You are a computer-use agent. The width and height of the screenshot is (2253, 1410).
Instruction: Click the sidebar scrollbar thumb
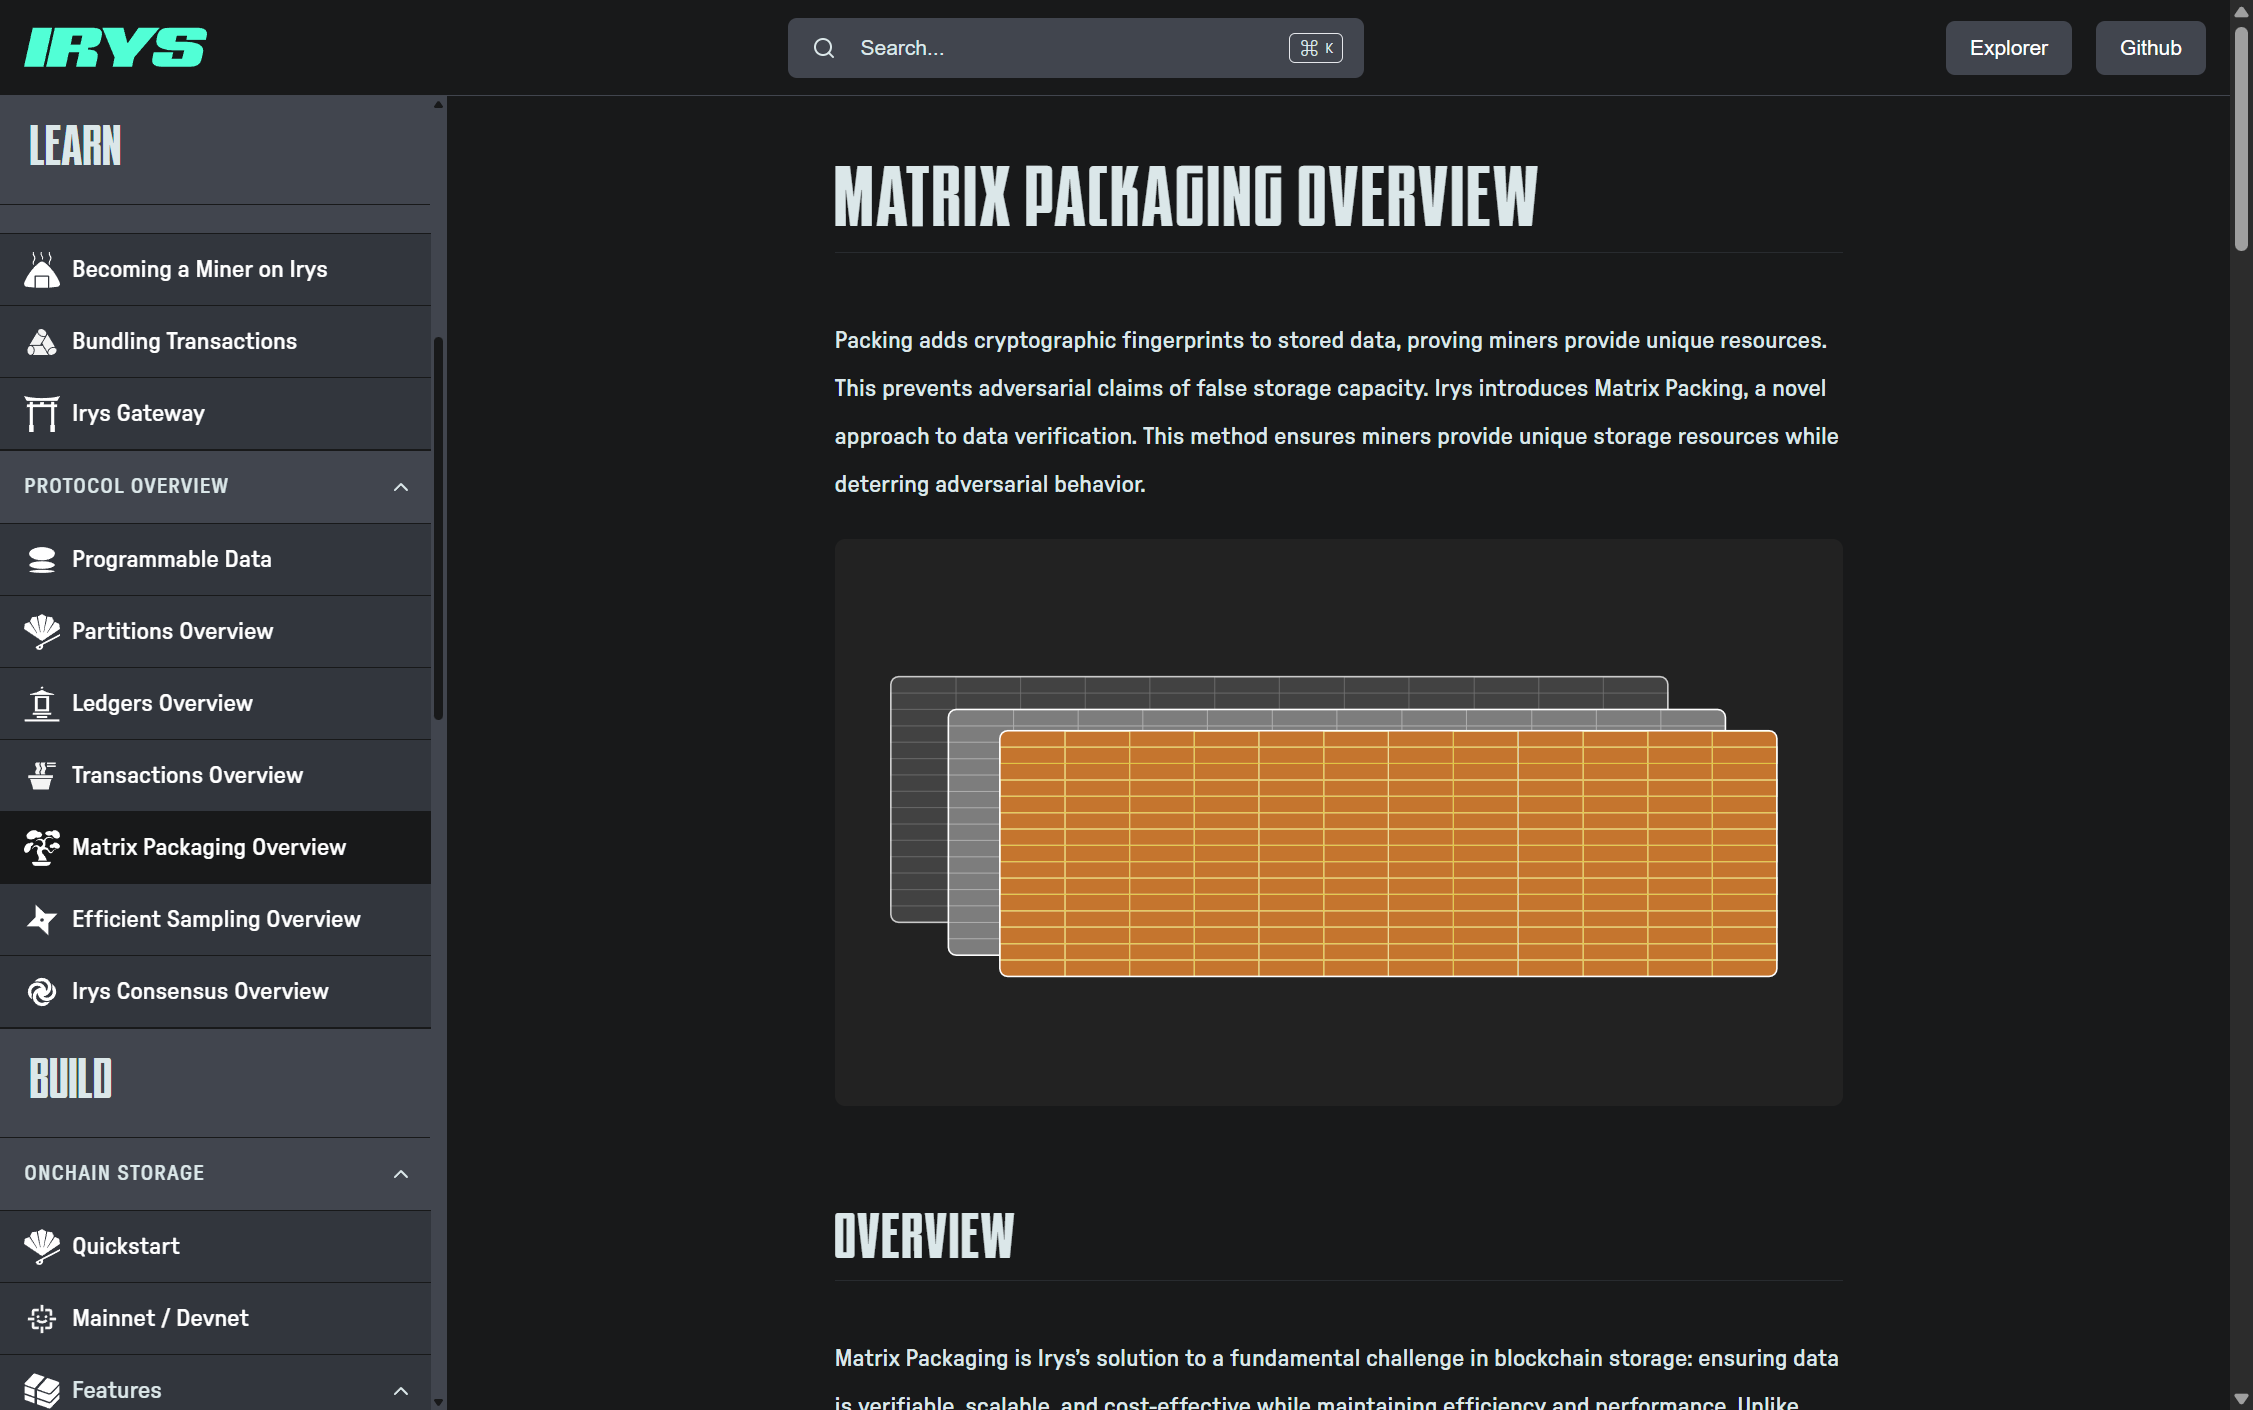tap(438, 528)
